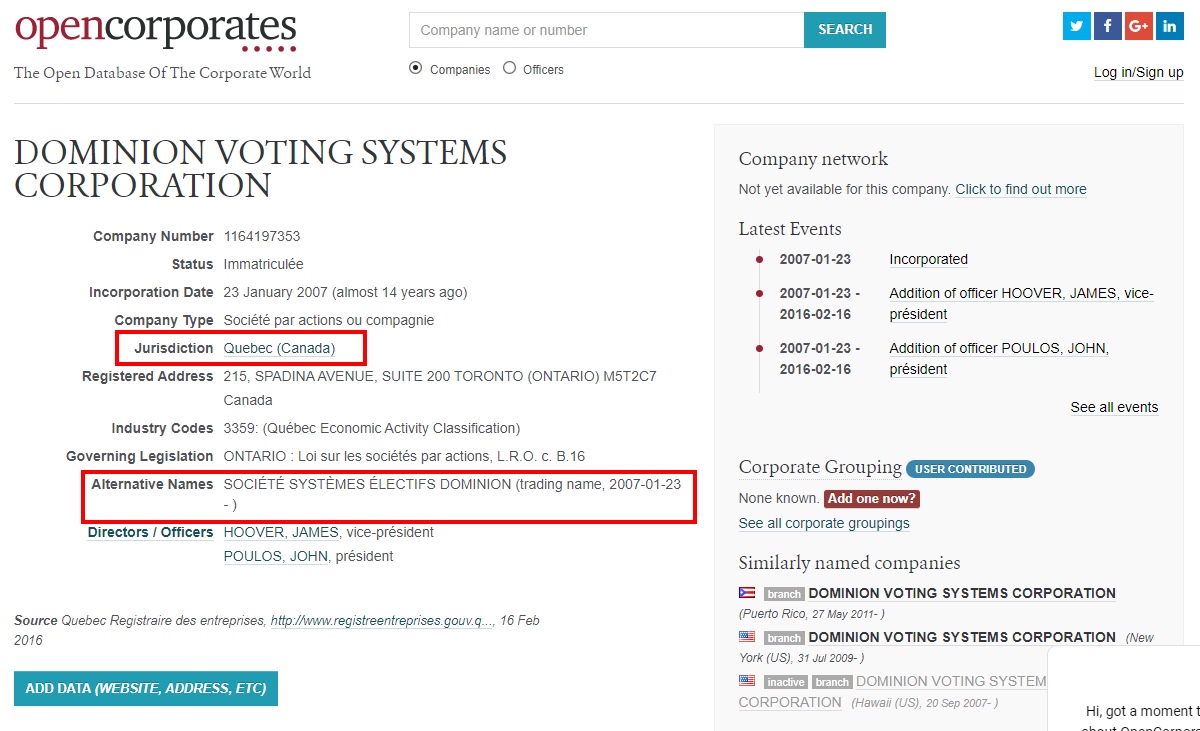Screen dimensions: 1200x731
Task: Click the 215, SPADINA AVENUE registered address
Action: coord(440,388)
